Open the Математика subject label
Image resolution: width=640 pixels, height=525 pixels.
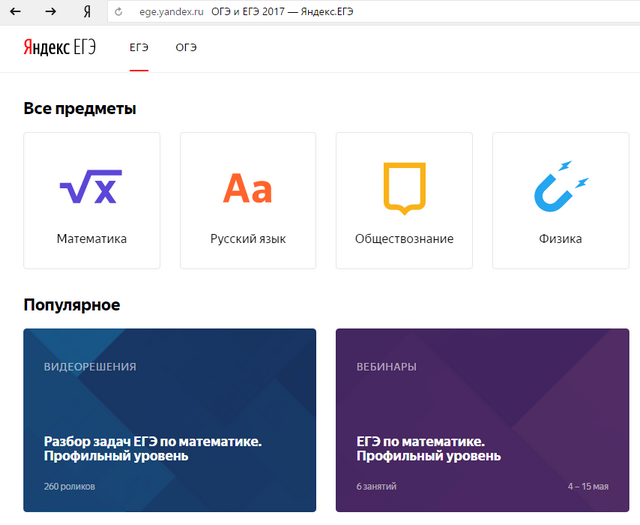click(x=92, y=238)
